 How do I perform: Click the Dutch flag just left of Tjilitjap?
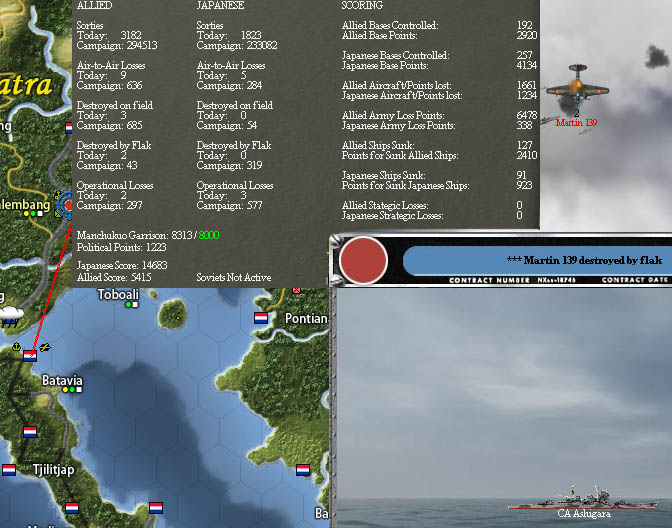click(9, 470)
